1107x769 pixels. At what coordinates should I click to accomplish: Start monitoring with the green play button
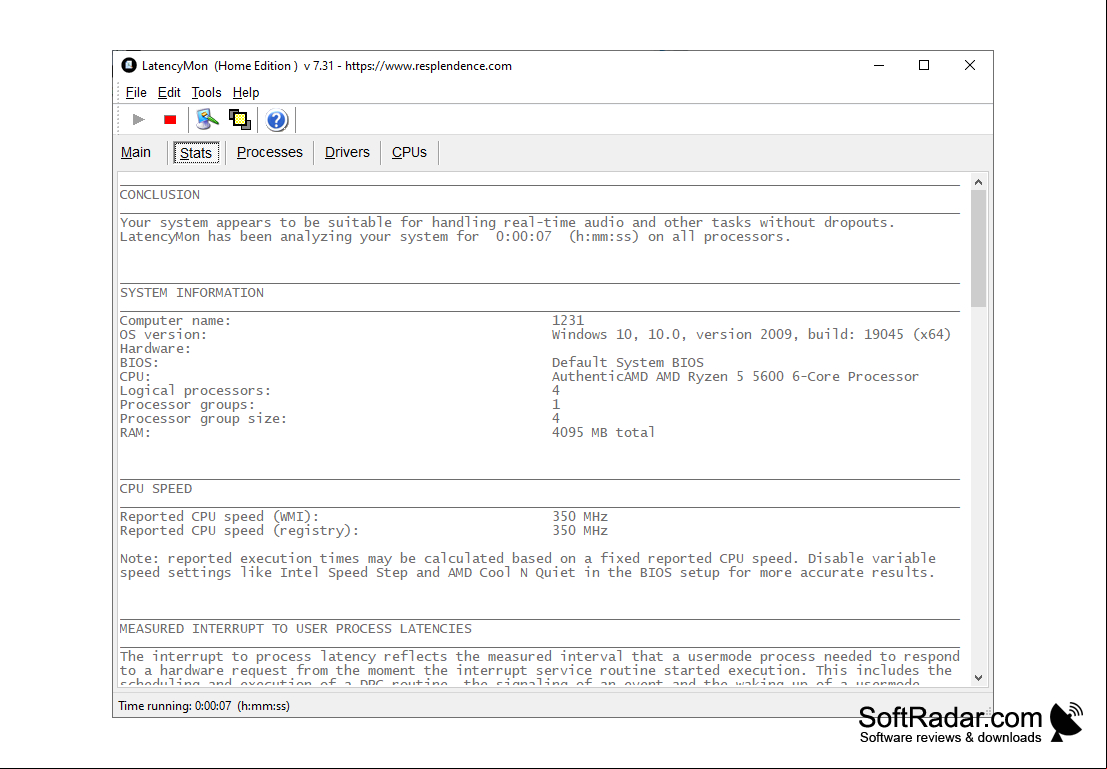(139, 120)
